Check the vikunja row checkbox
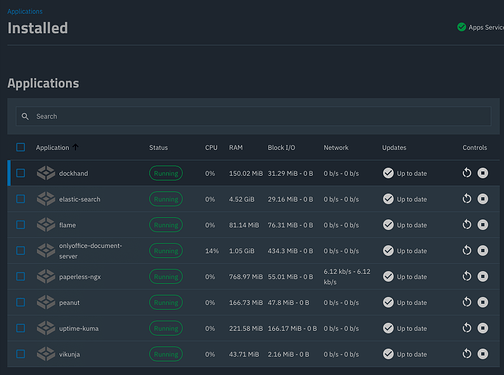Image resolution: width=504 pixels, height=375 pixels. click(x=21, y=354)
